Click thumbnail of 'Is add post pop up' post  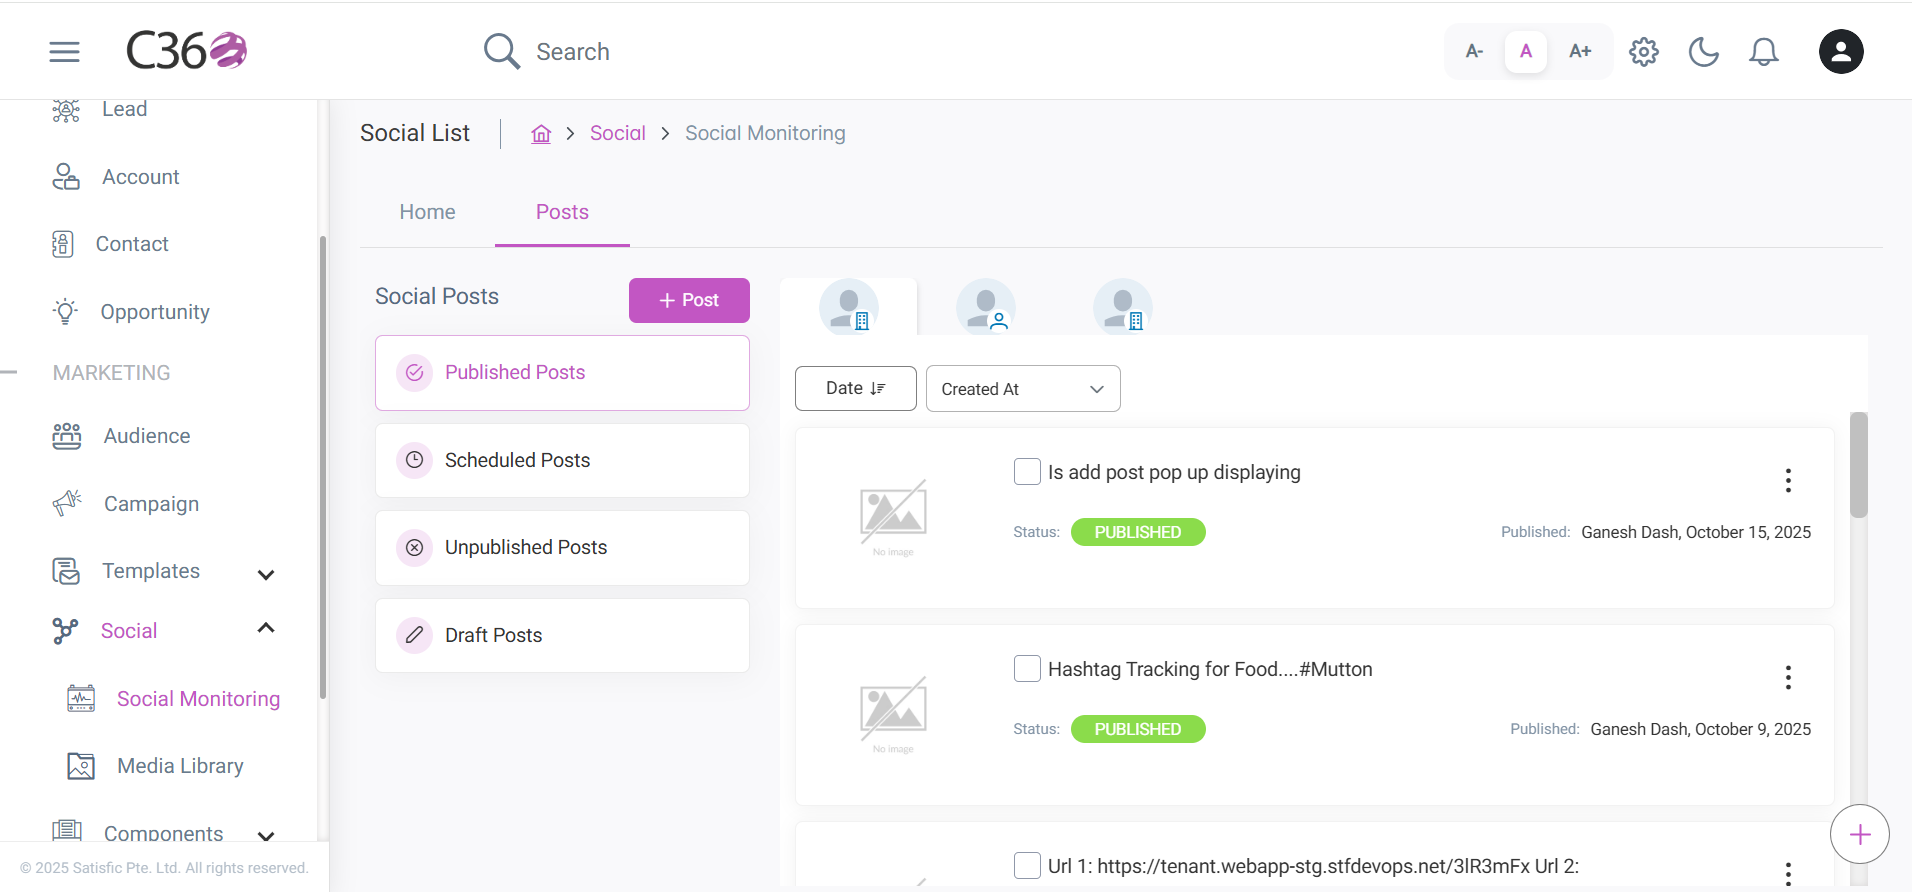pos(893,518)
